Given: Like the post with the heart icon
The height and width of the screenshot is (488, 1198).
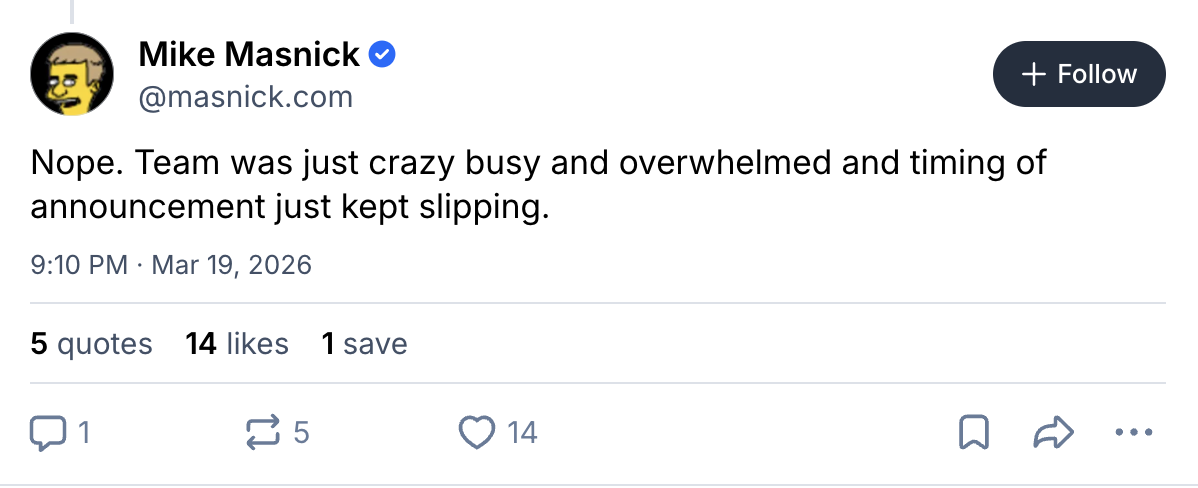Looking at the screenshot, I should point(477,432).
